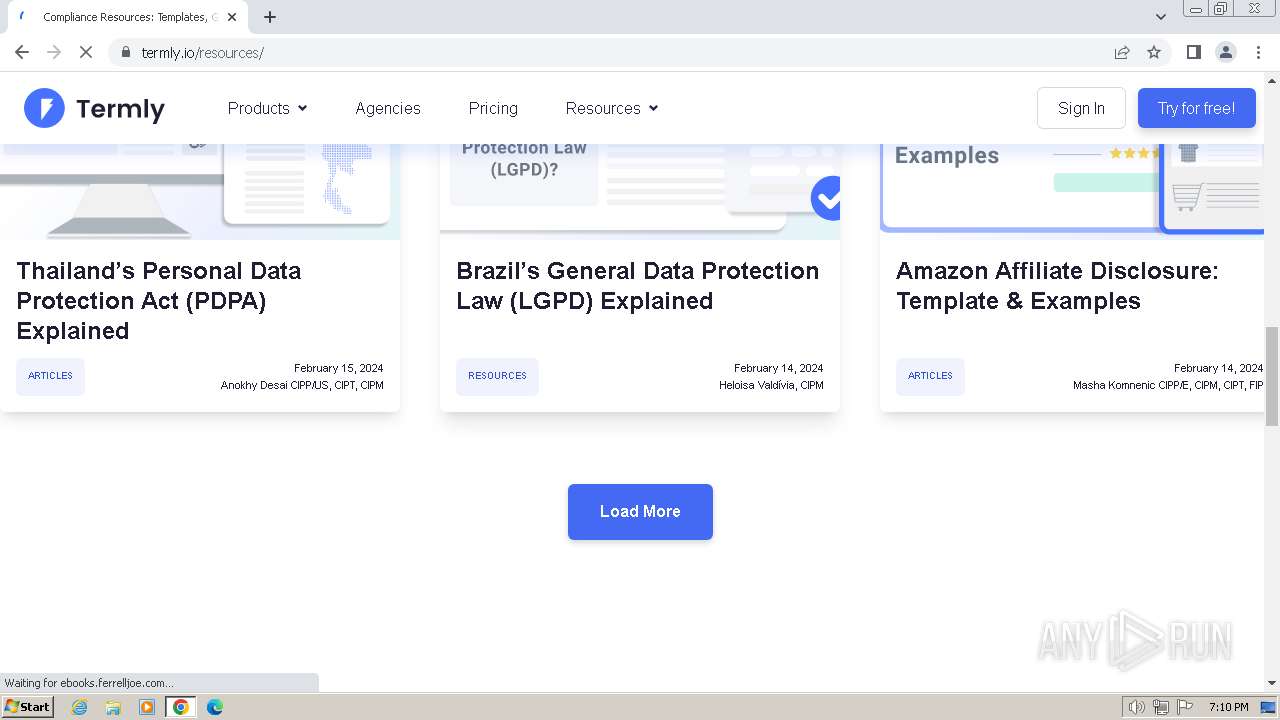Click the Action Center flag tray icon

(x=1185, y=707)
